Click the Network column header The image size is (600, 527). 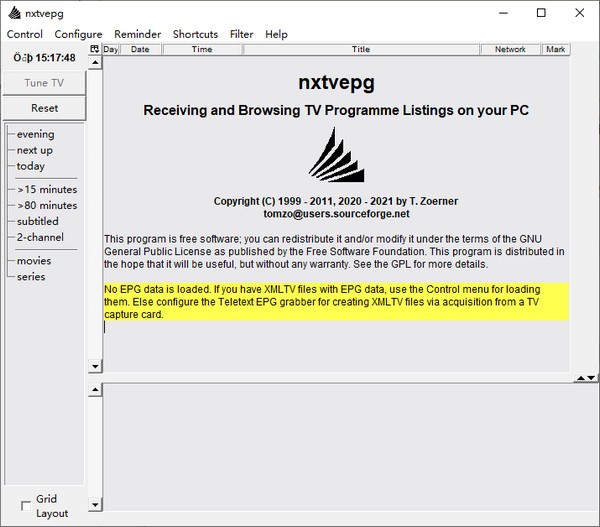510,49
